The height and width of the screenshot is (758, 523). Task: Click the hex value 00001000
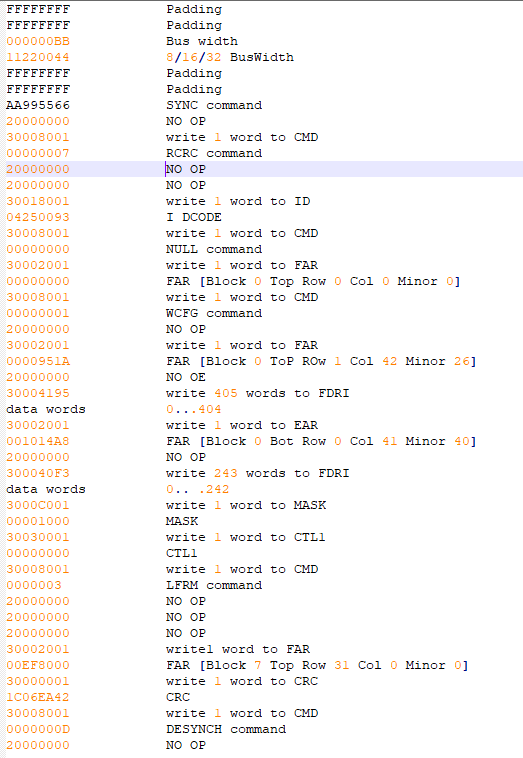(38, 521)
